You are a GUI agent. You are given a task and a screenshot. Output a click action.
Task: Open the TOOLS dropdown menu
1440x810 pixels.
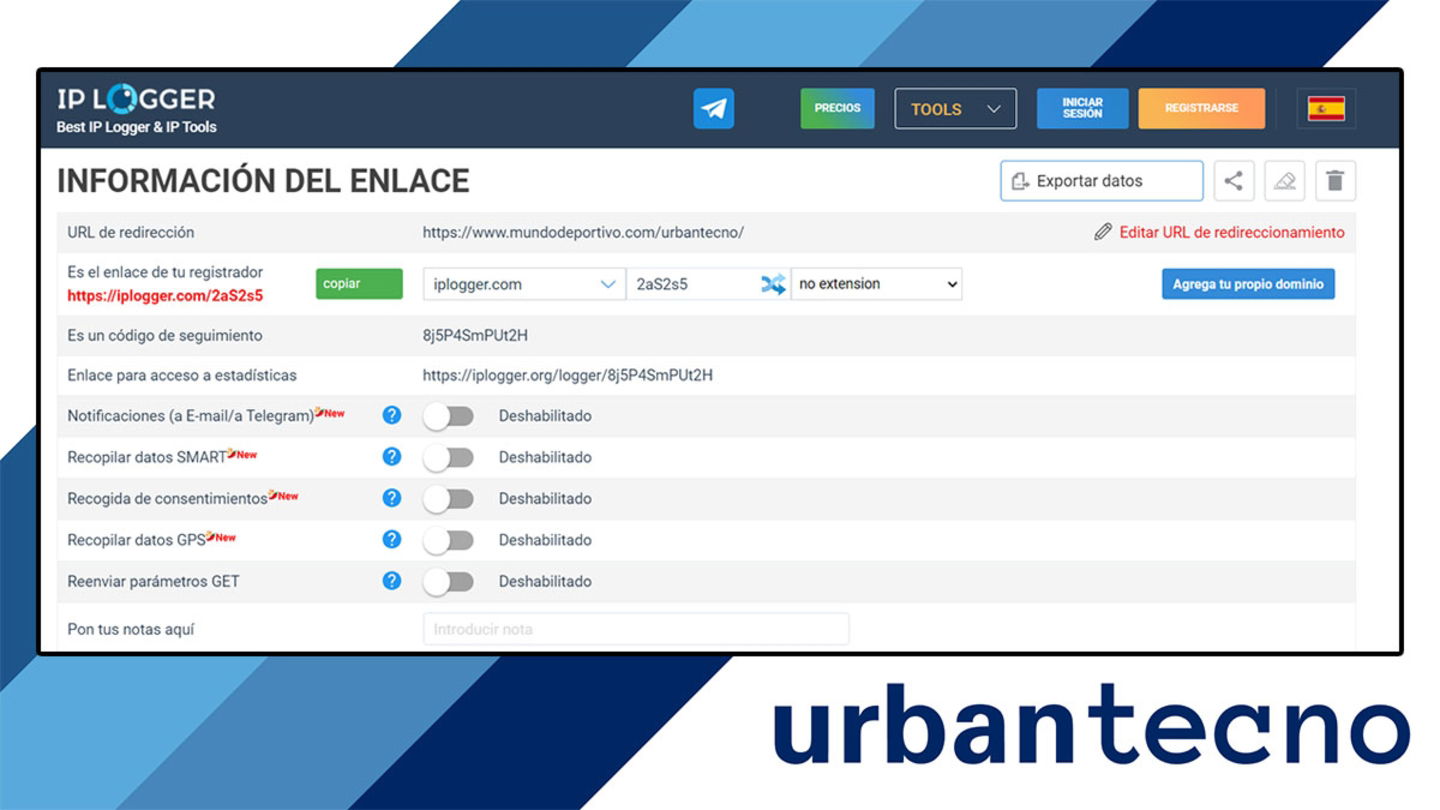pyautogui.click(x=955, y=109)
